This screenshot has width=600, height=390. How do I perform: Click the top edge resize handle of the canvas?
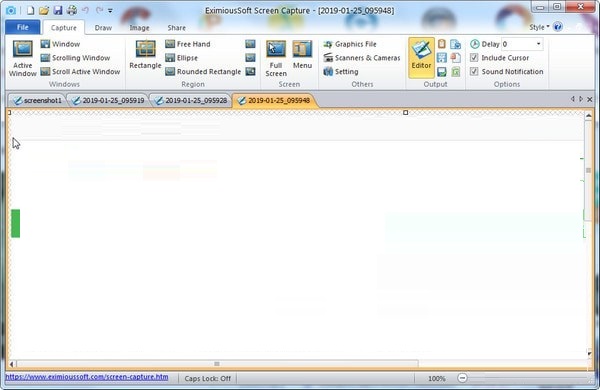tap(406, 113)
